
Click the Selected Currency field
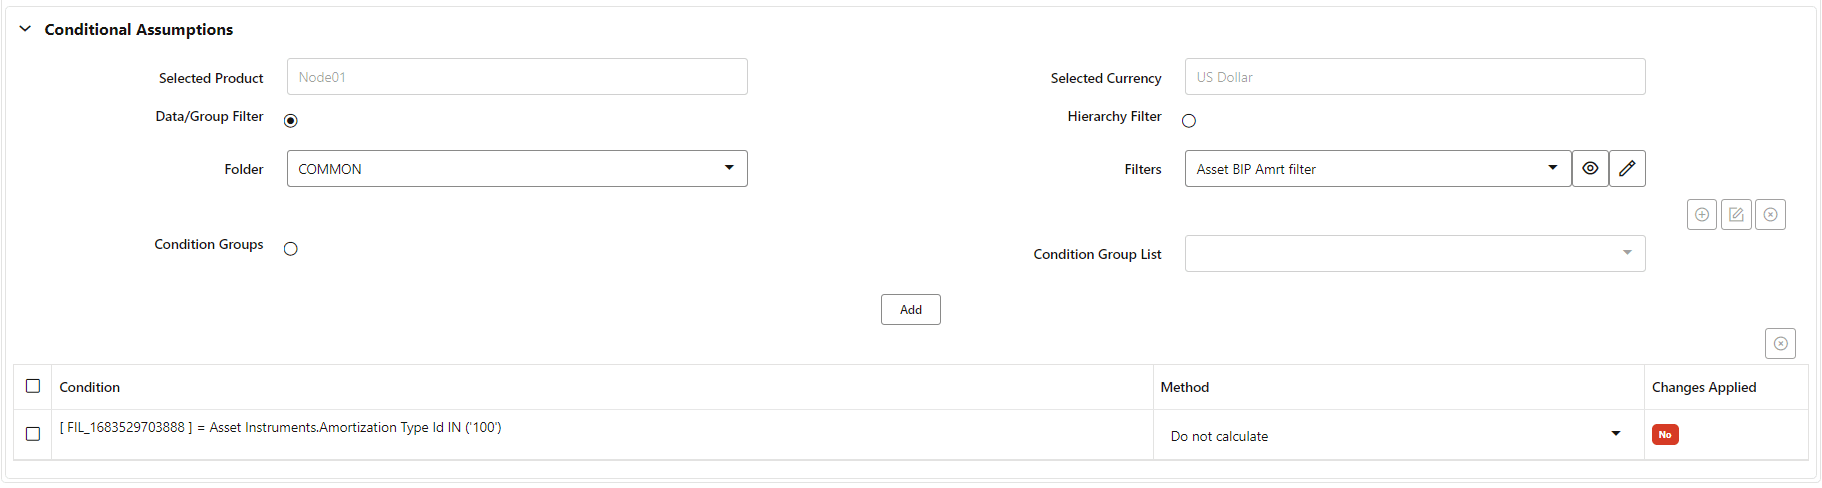[x=1414, y=77]
